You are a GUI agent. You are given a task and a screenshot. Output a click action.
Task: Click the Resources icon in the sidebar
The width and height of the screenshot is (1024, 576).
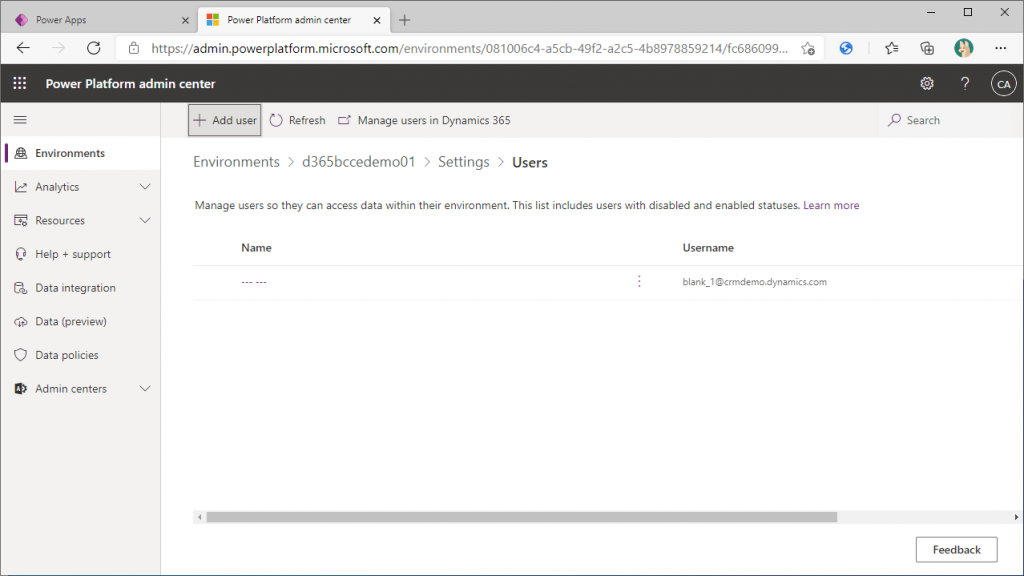(x=21, y=220)
